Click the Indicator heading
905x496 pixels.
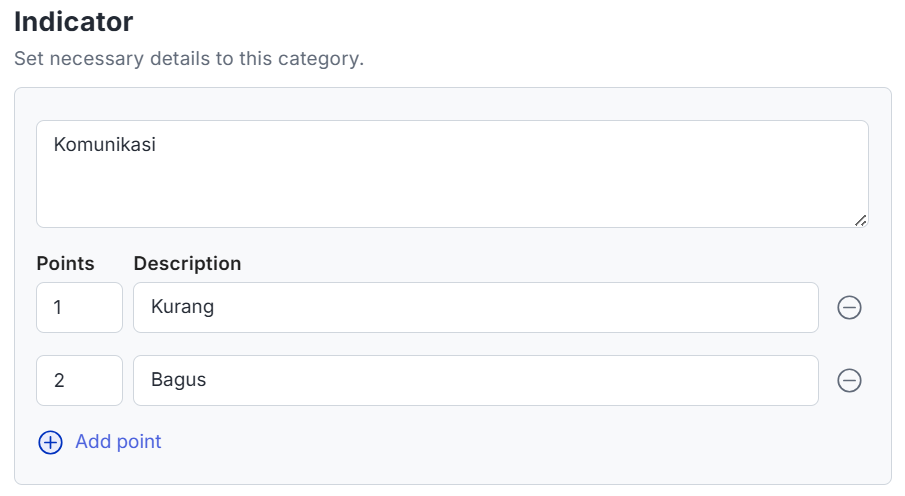point(74,21)
